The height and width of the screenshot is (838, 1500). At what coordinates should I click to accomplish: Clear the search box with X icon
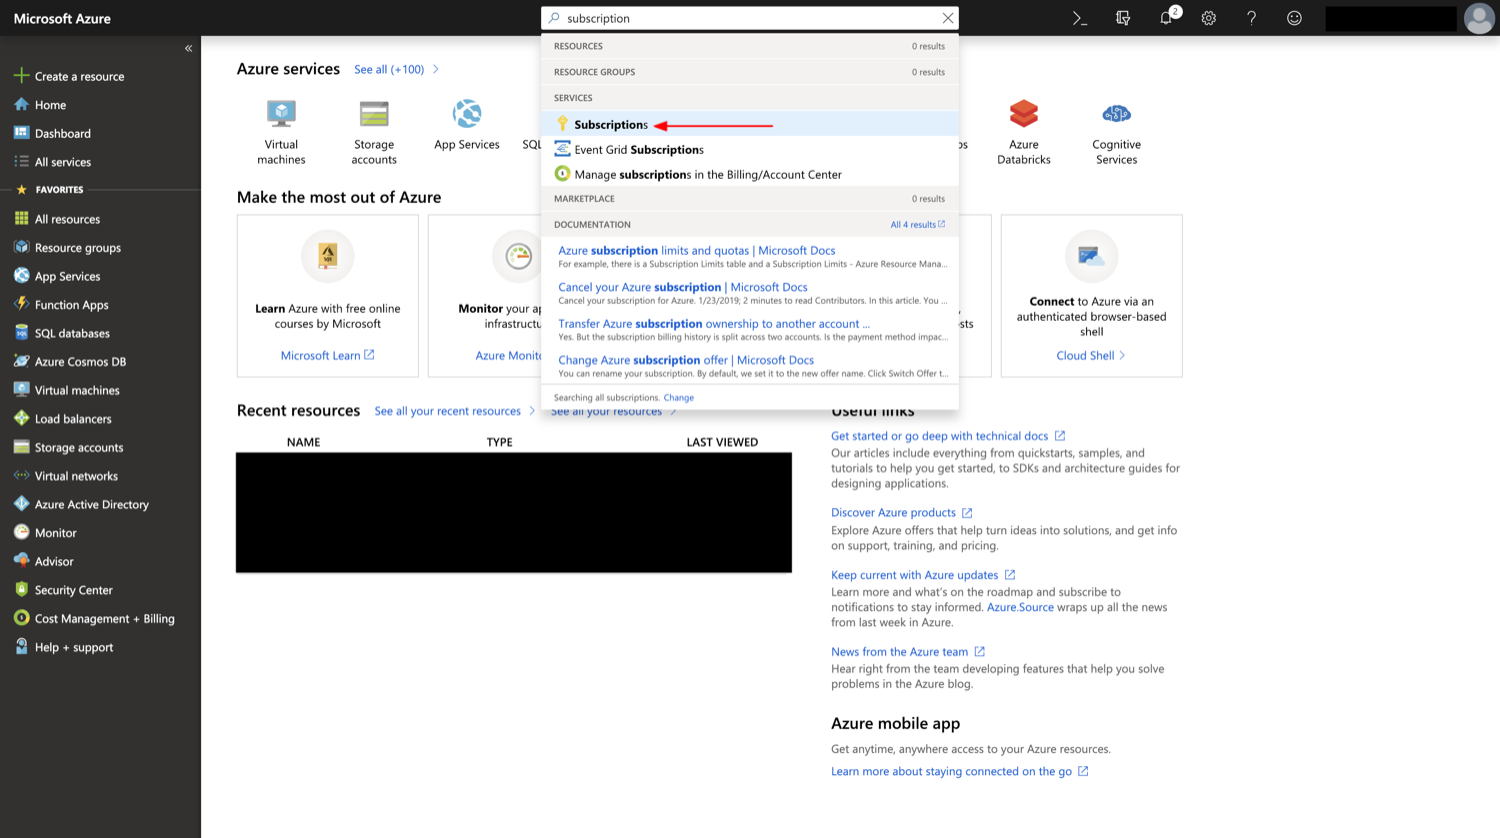point(947,18)
